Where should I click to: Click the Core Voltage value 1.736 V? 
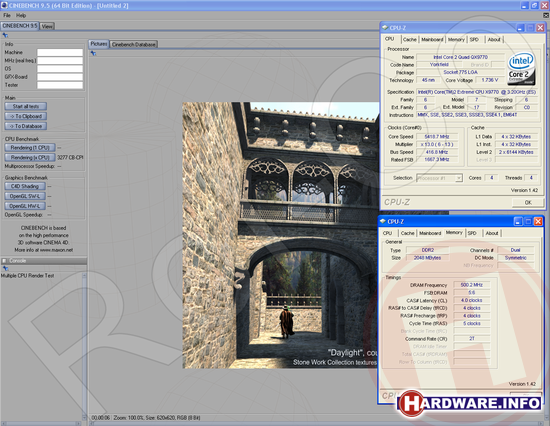click(x=490, y=80)
